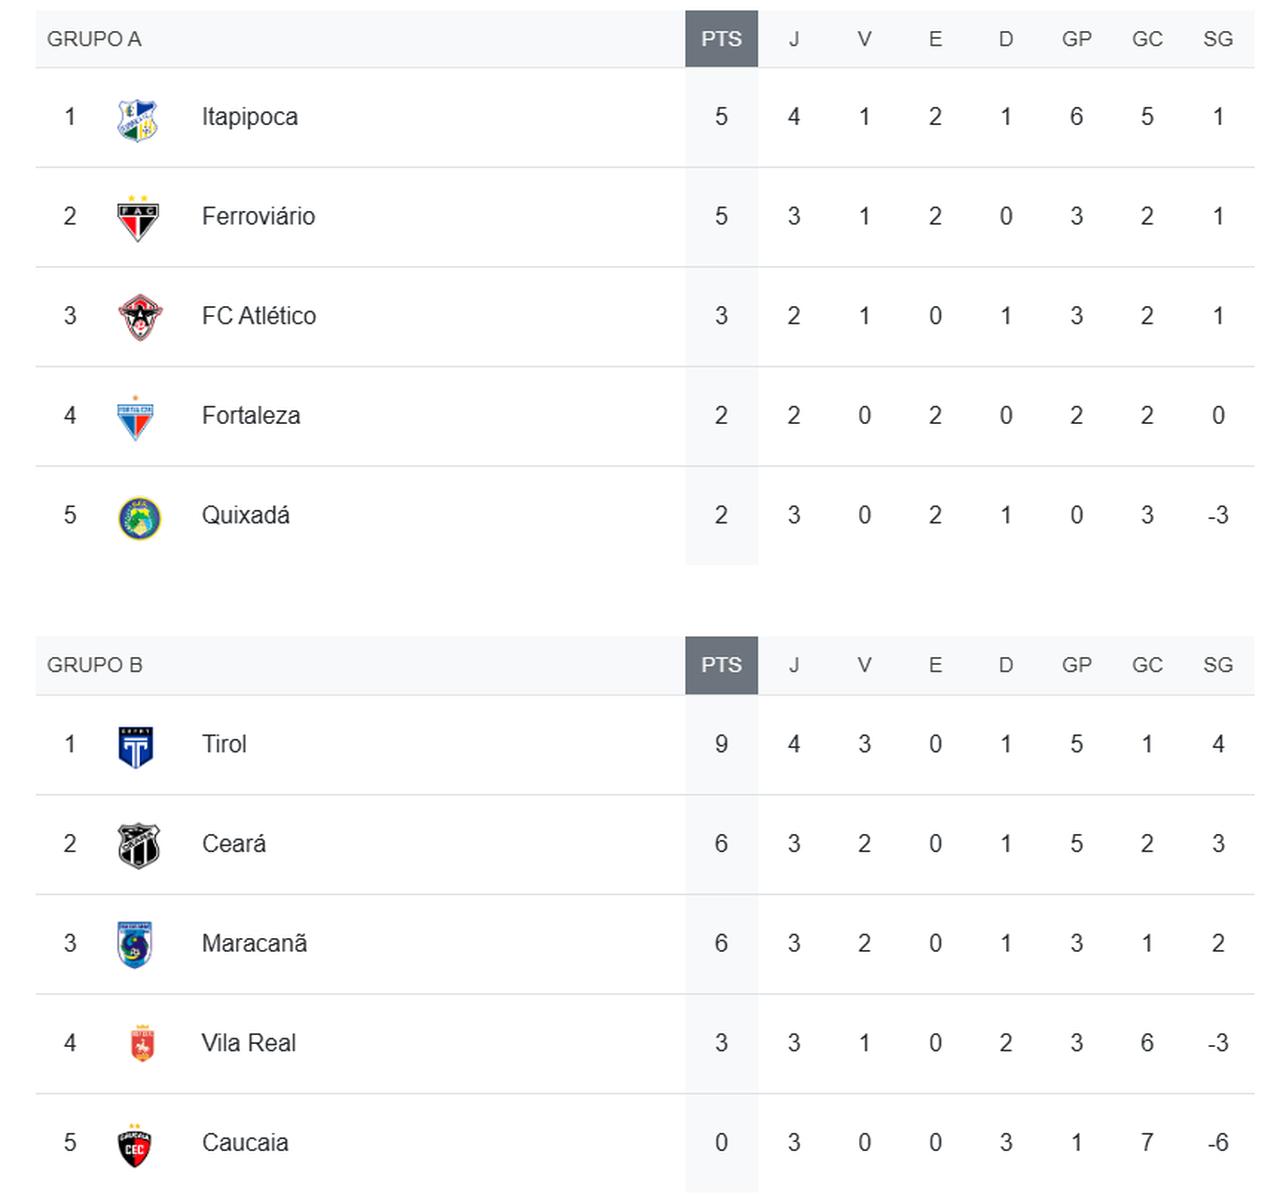Click the GP column header in Grupo B
Viewport: 1280px width, 1194px height.
pos(1076,665)
